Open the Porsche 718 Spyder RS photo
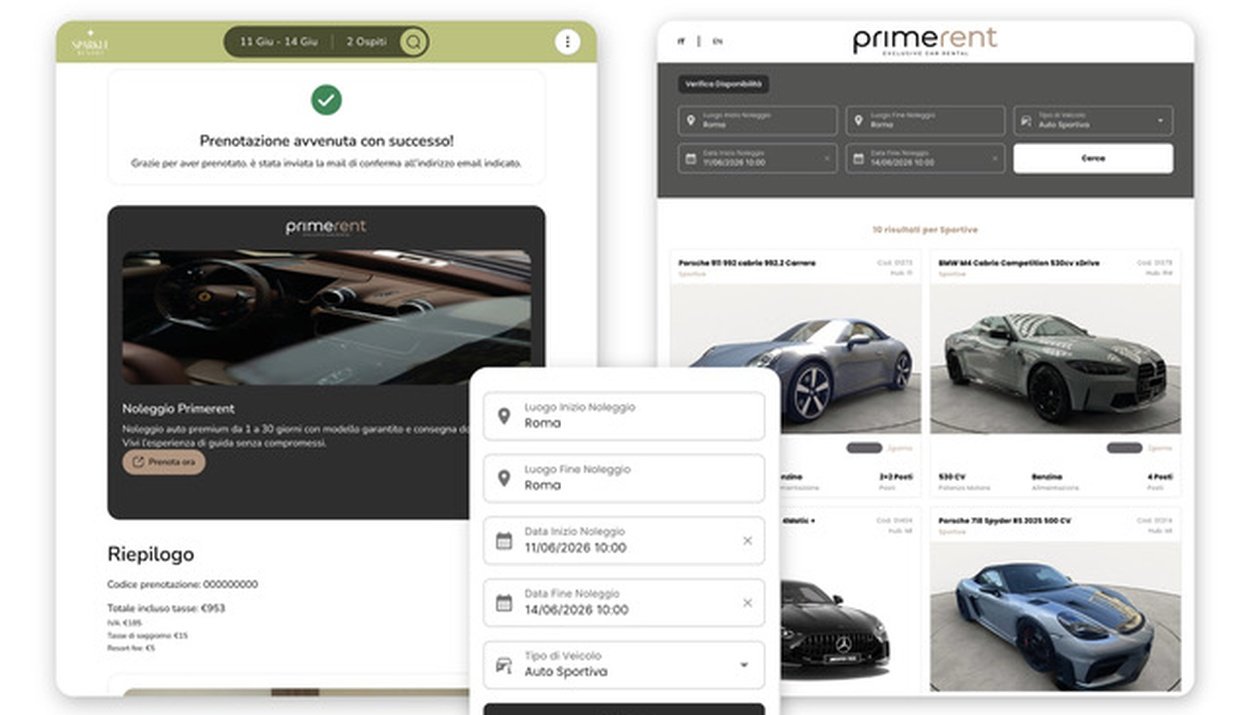This screenshot has width=1250, height=715. coord(1055,616)
